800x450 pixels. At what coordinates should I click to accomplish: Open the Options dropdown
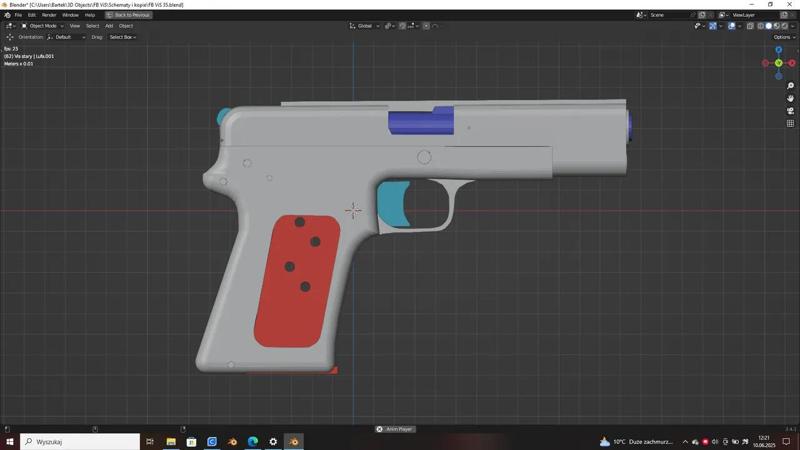pyautogui.click(x=784, y=37)
